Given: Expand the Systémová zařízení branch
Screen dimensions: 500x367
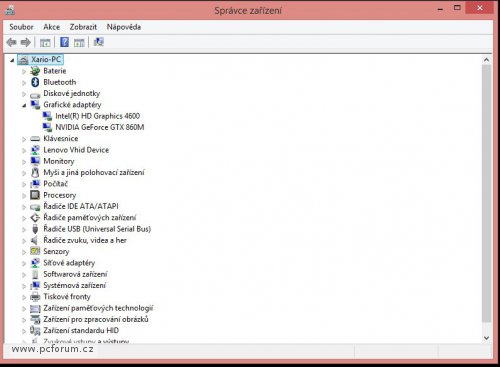Looking at the screenshot, I should pyautogui.click(x=24, y=286).
